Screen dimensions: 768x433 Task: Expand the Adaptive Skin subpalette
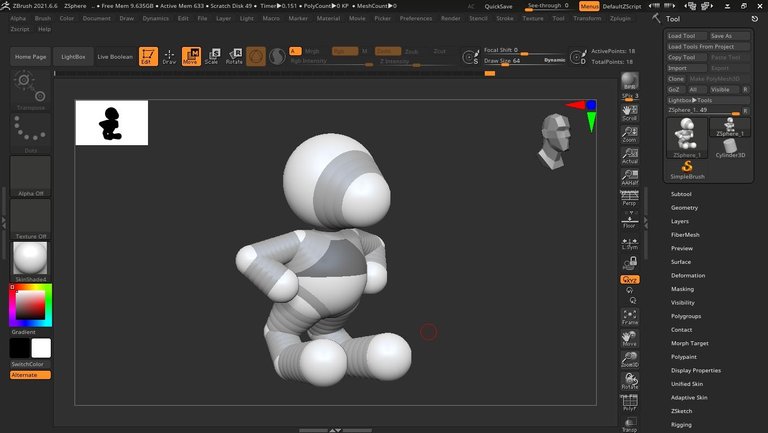click(689, 398)
